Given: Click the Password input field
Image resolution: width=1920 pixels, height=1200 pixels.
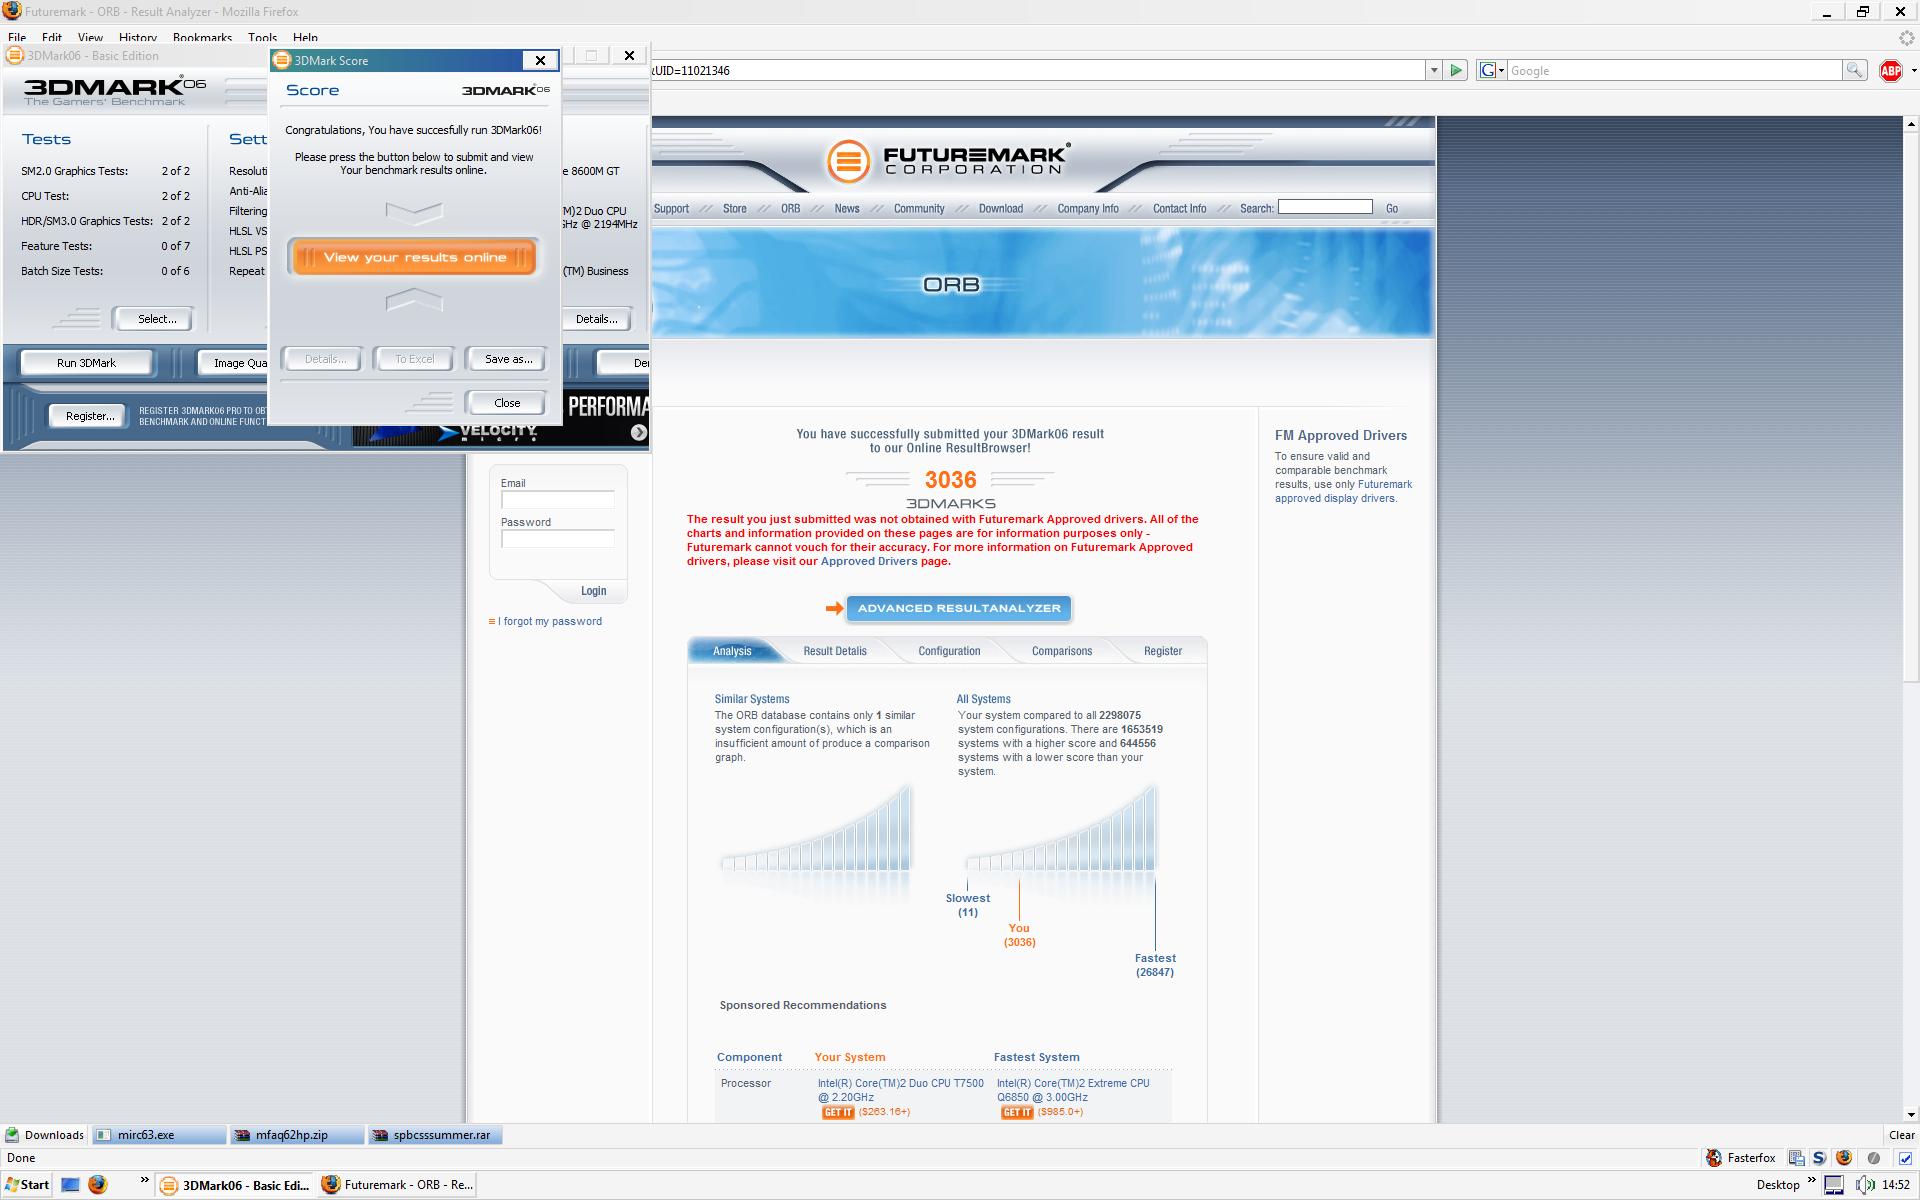Looking at the screenshot, I should [558, 538].
